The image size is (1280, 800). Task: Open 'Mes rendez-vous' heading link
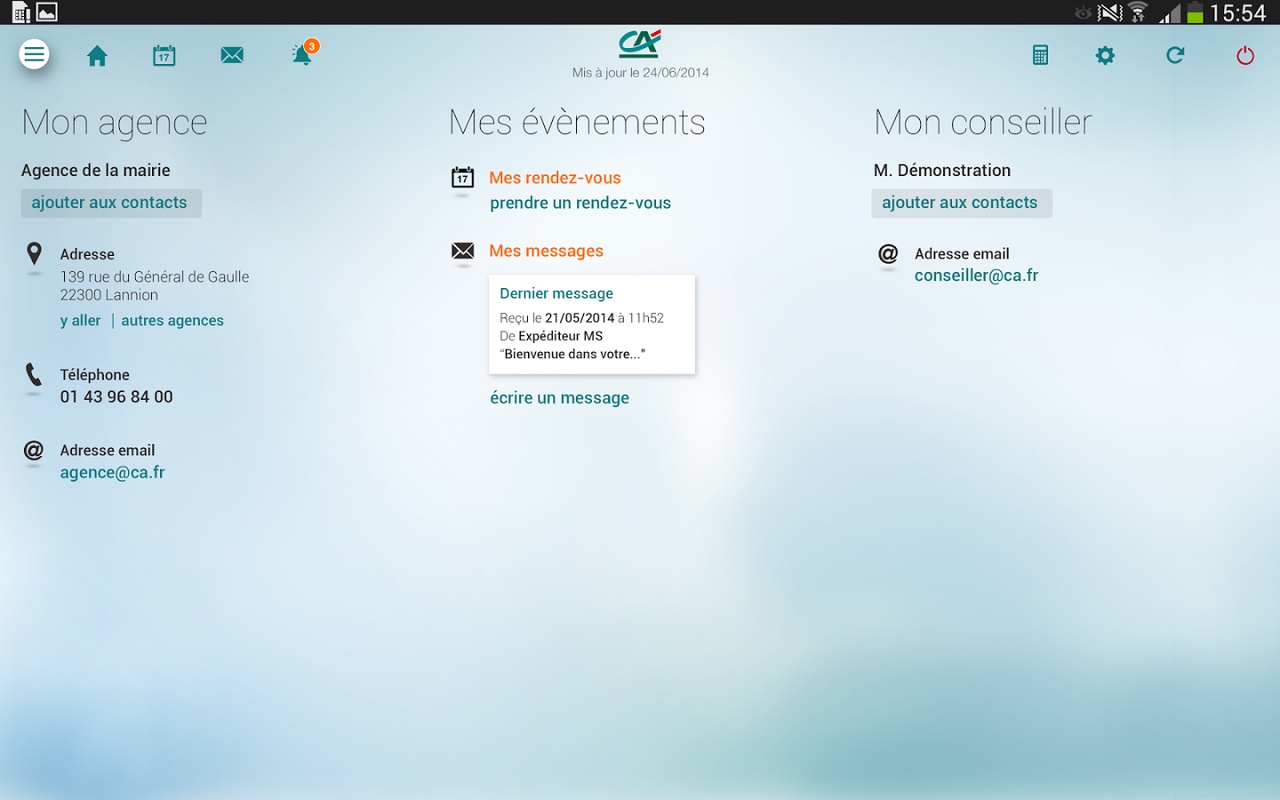555,178
